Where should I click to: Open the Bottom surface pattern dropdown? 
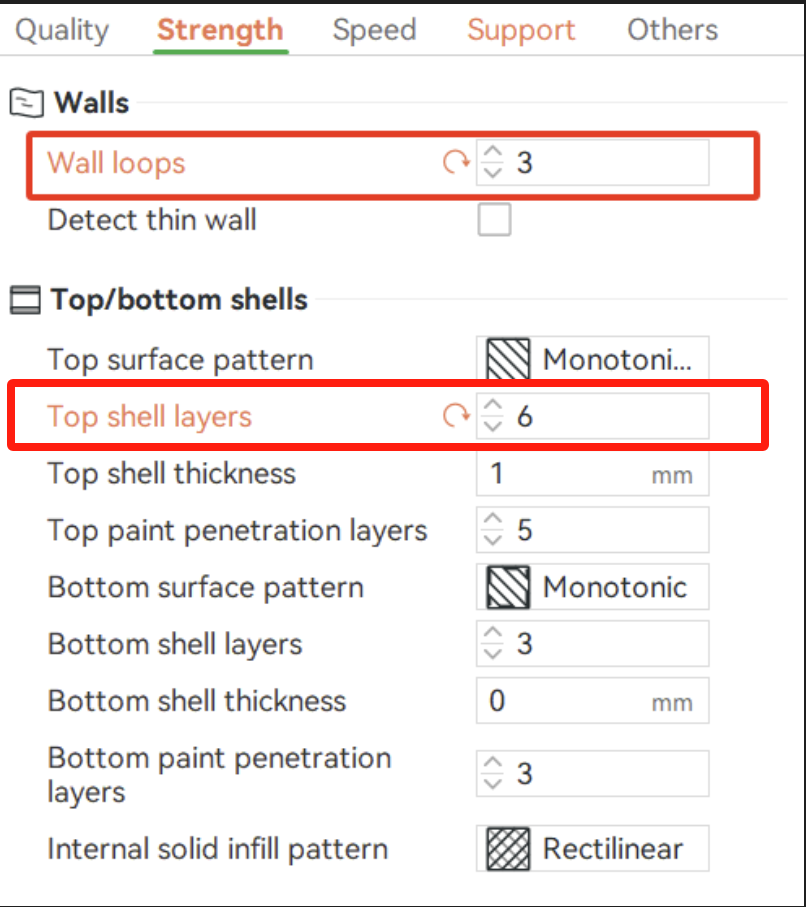(x=591, y=587)
